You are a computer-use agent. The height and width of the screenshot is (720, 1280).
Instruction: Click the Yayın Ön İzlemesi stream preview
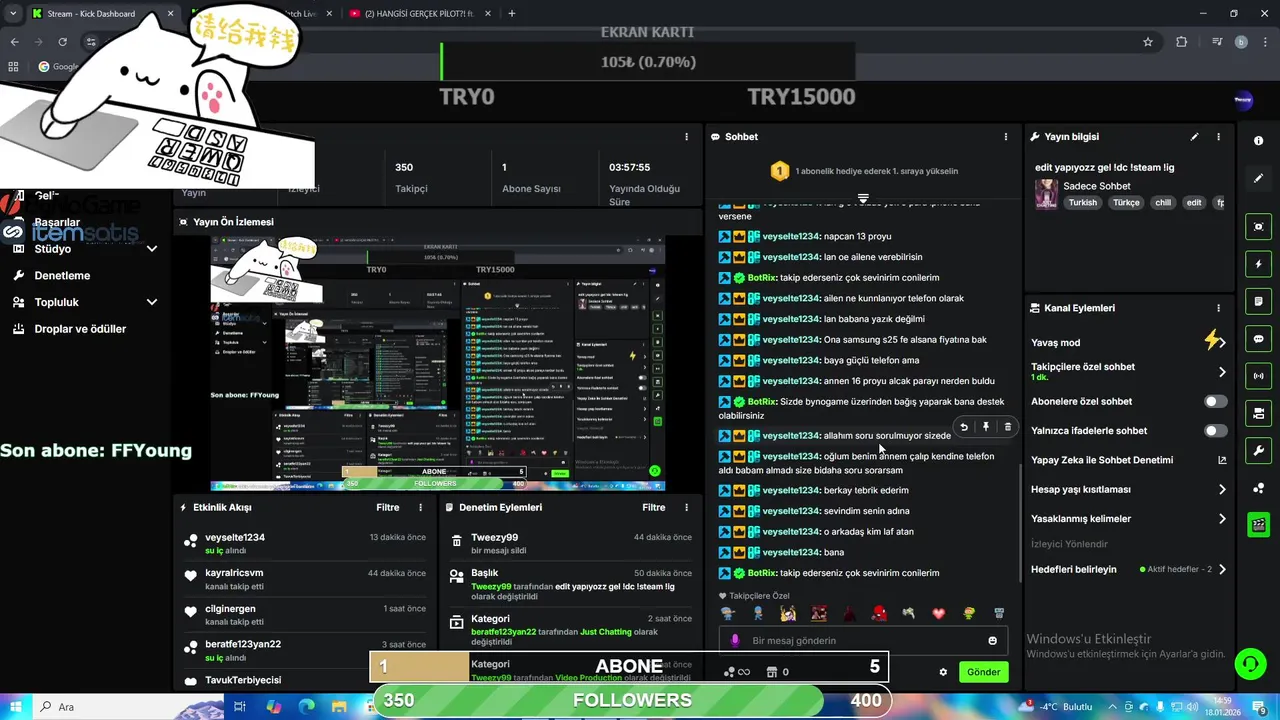click(x=437, y=363)
